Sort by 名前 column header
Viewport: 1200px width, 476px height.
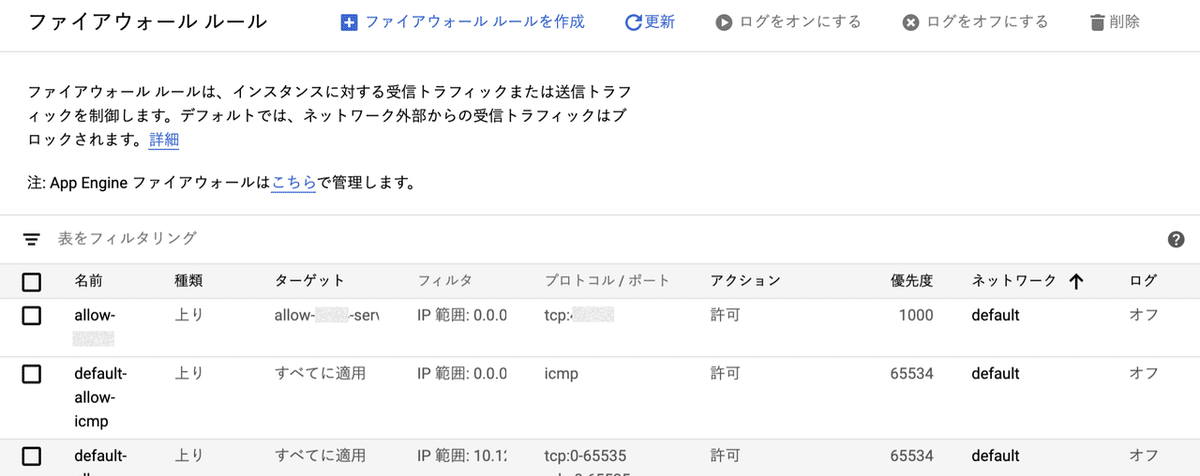(x=88, y=282)
